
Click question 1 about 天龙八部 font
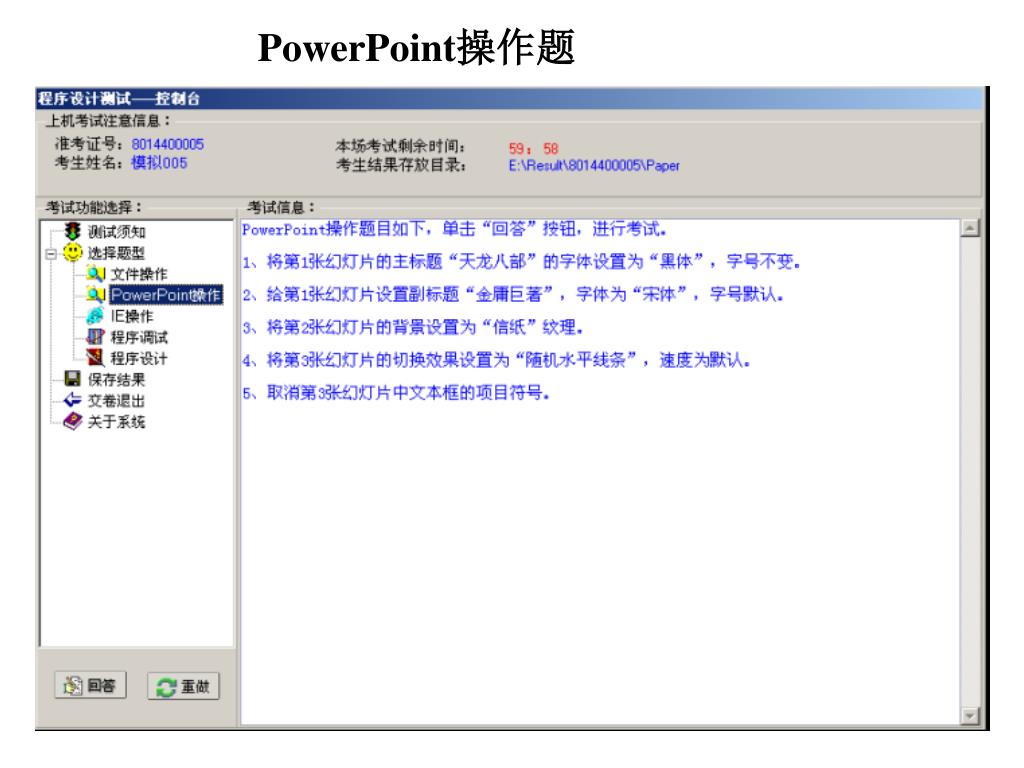(x=521, y=262)
